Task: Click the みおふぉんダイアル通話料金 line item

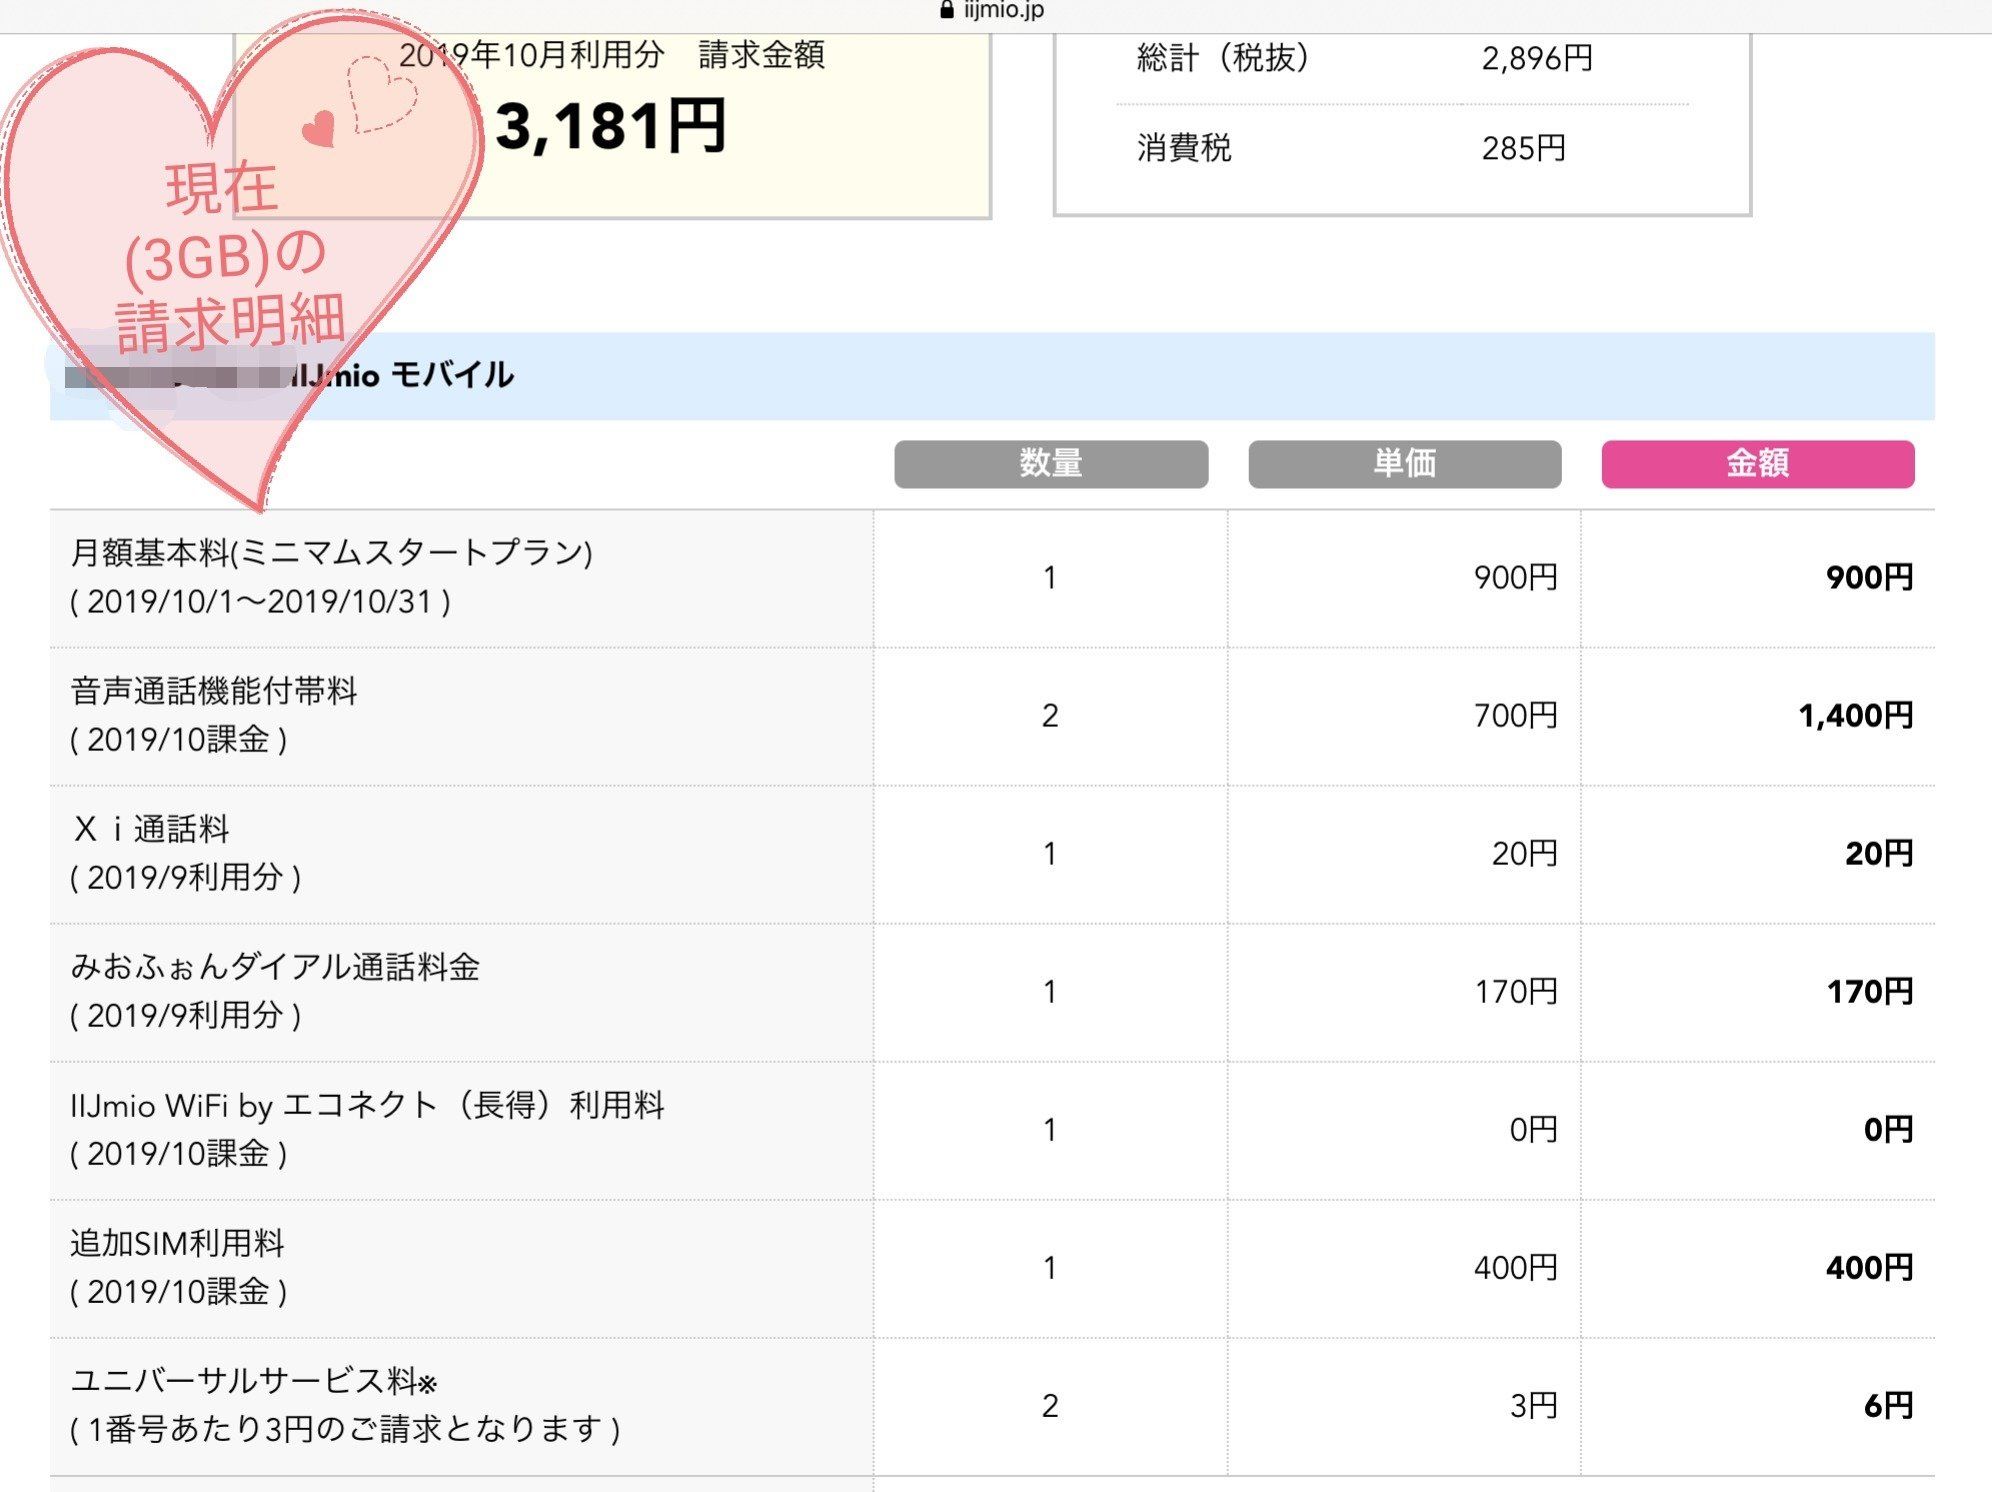Action: pyautogui.click(x=275, y=967)
